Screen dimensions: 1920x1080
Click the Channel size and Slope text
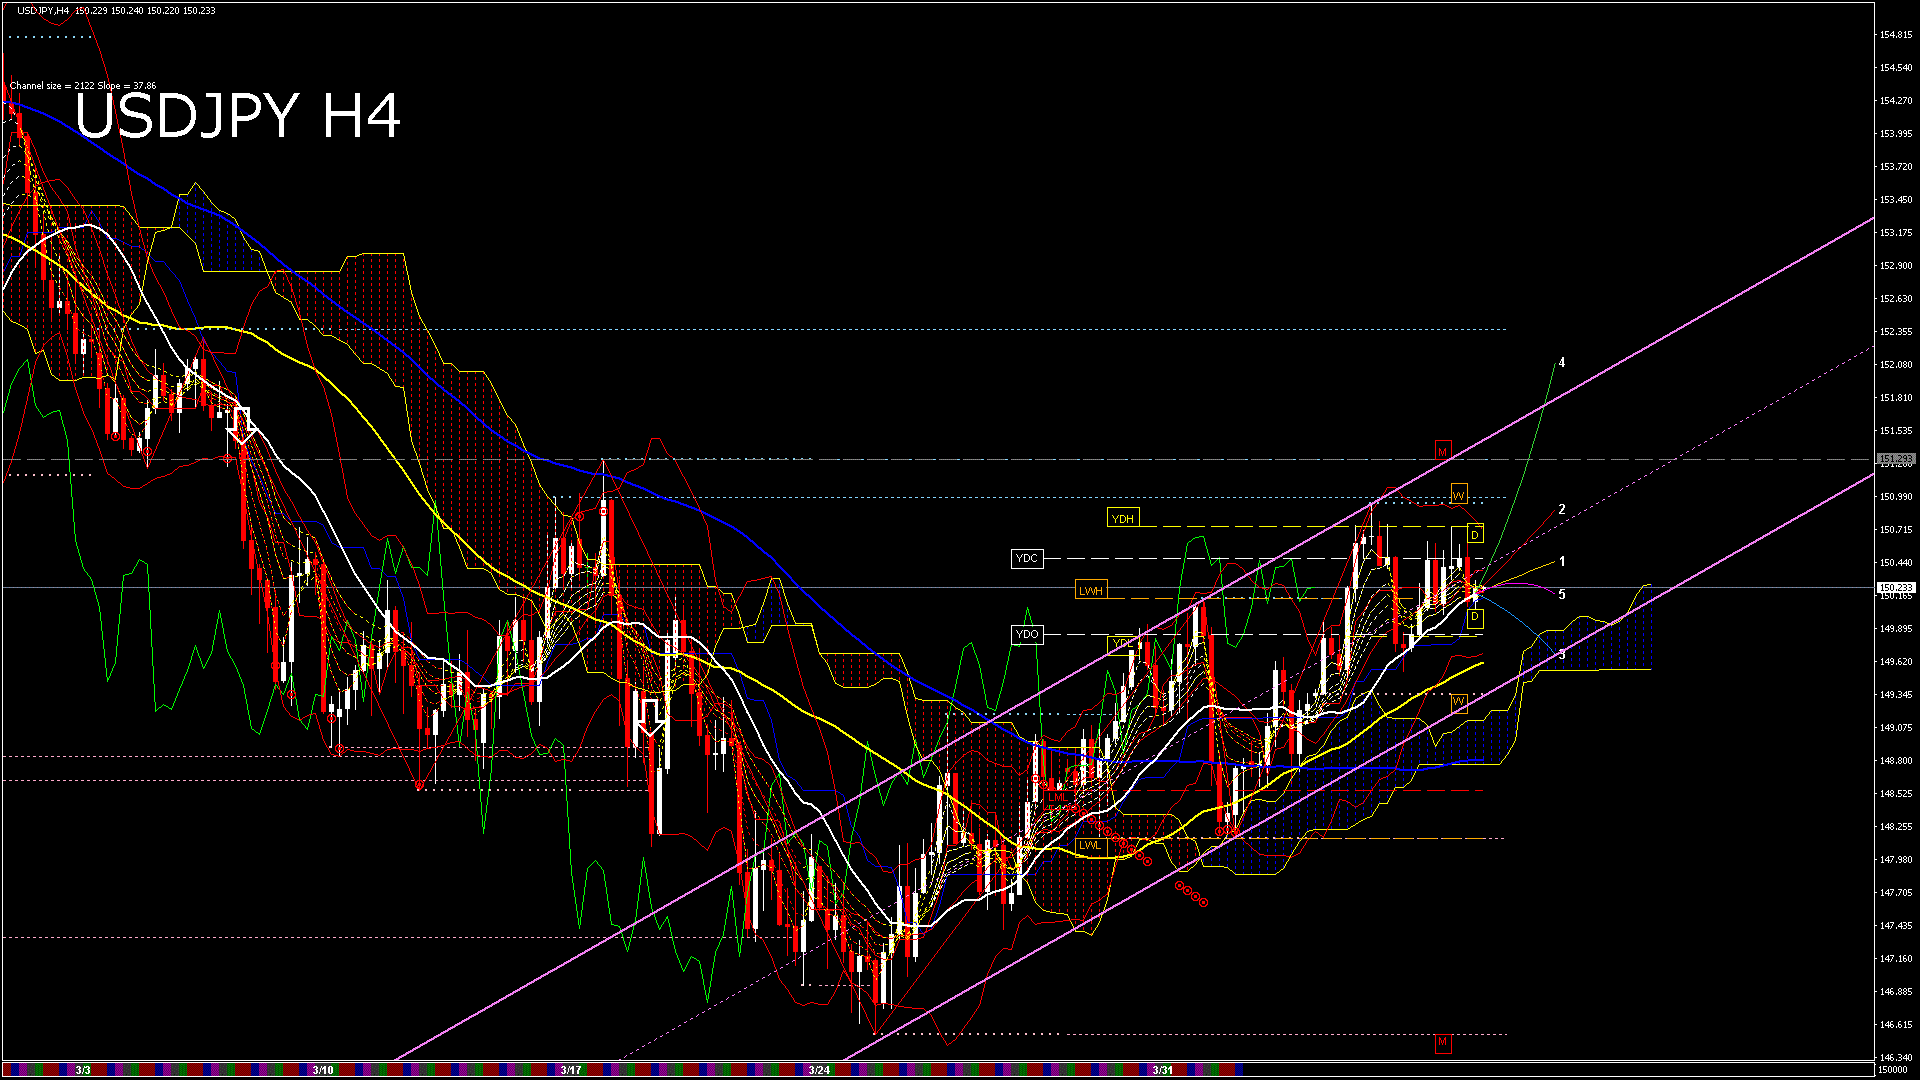tap(83, 86)
